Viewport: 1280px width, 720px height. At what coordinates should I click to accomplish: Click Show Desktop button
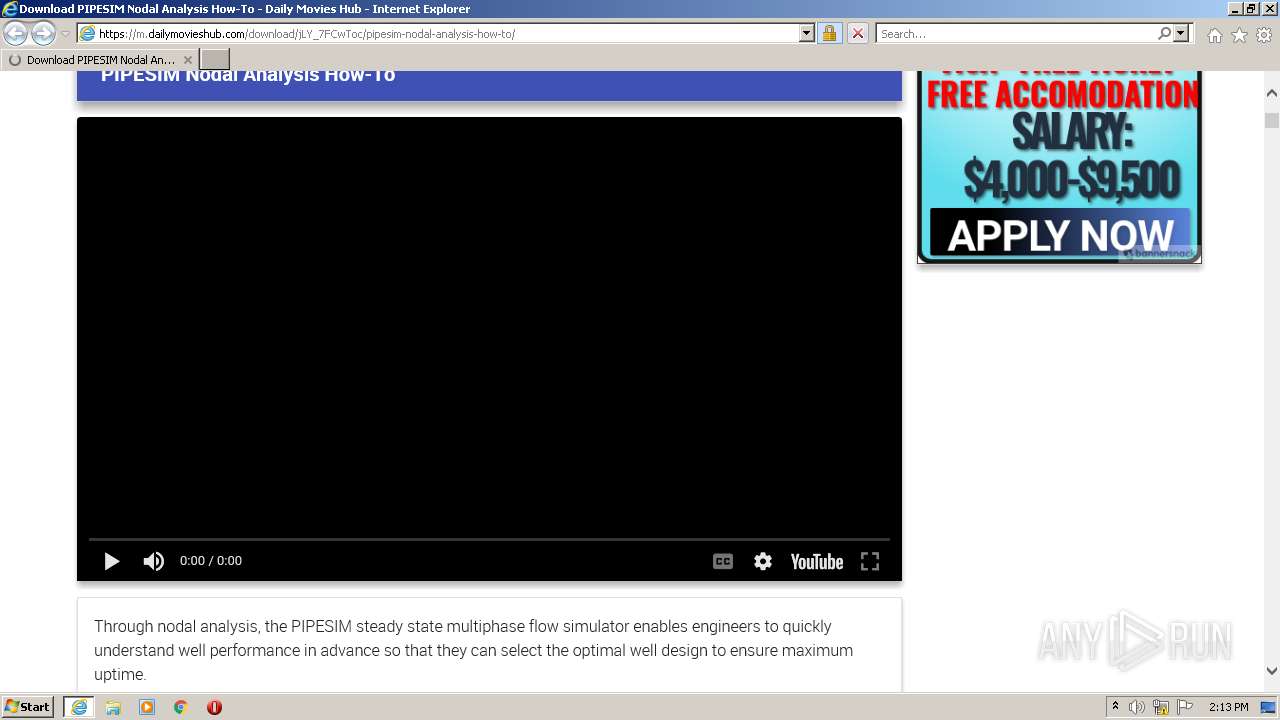pos(1269,707)
